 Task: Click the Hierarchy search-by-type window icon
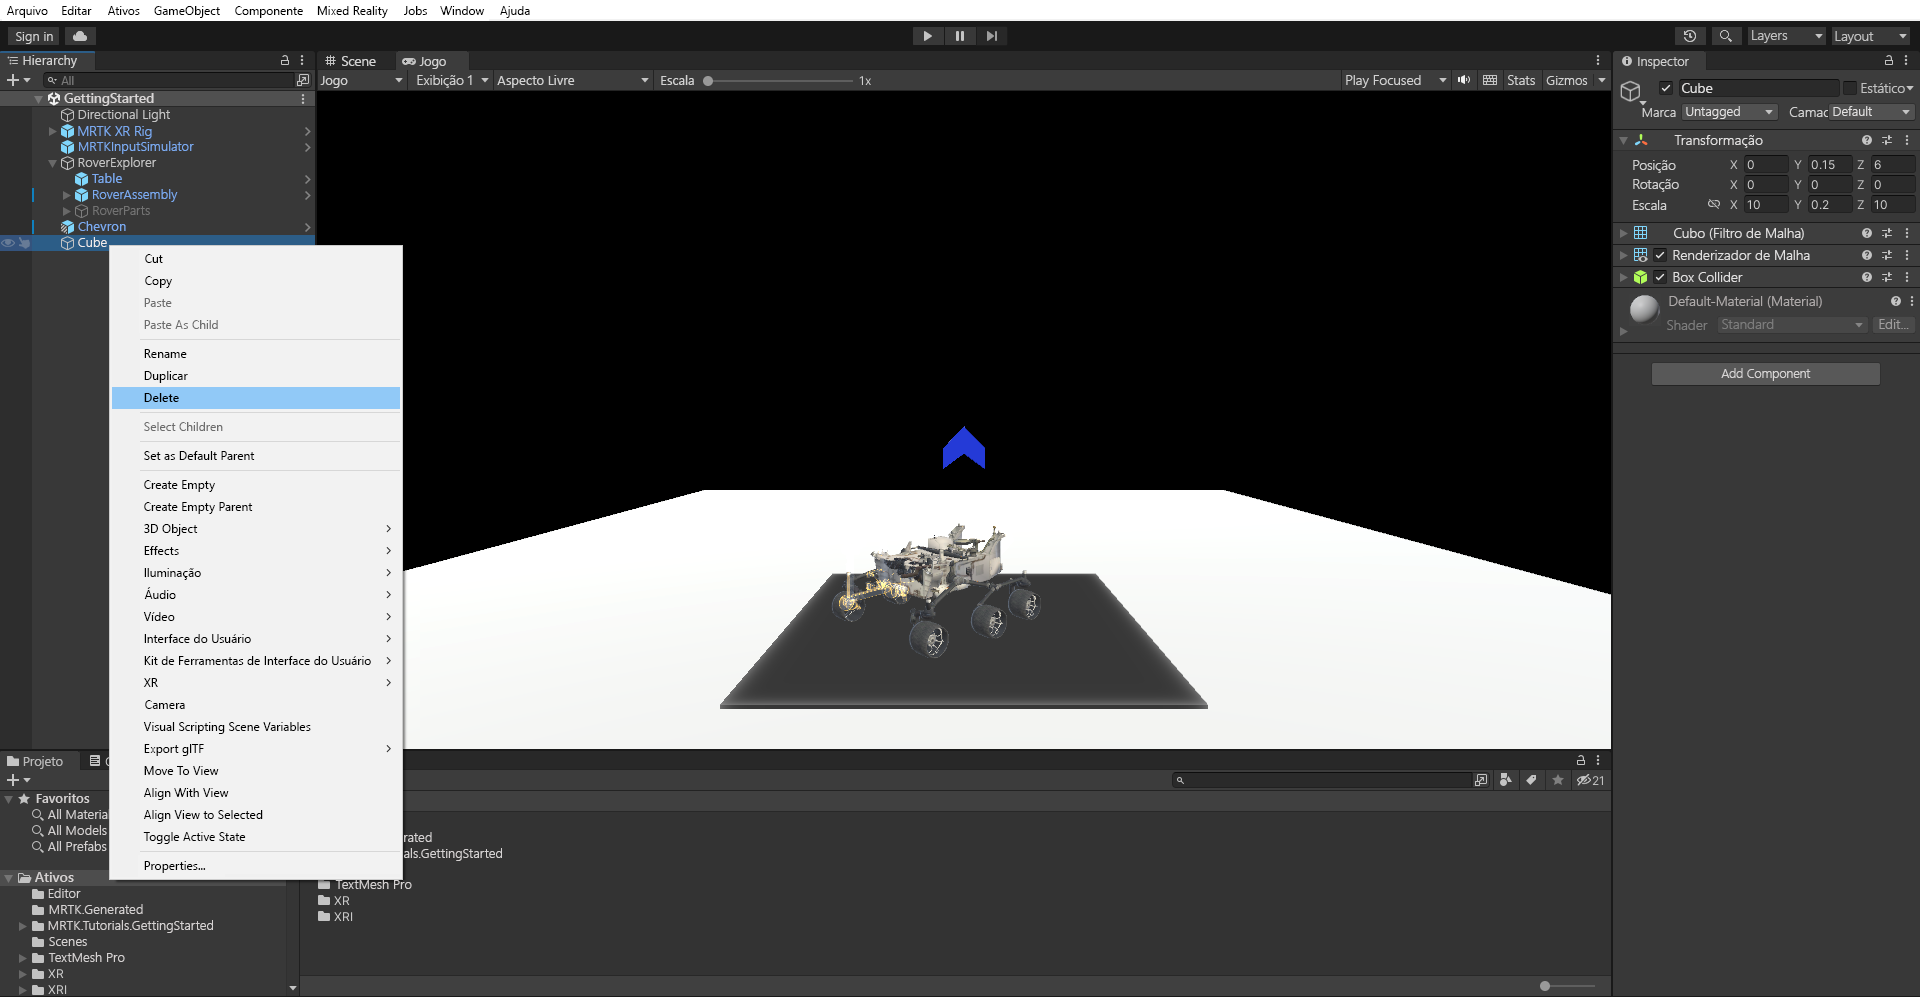(303, 80)
